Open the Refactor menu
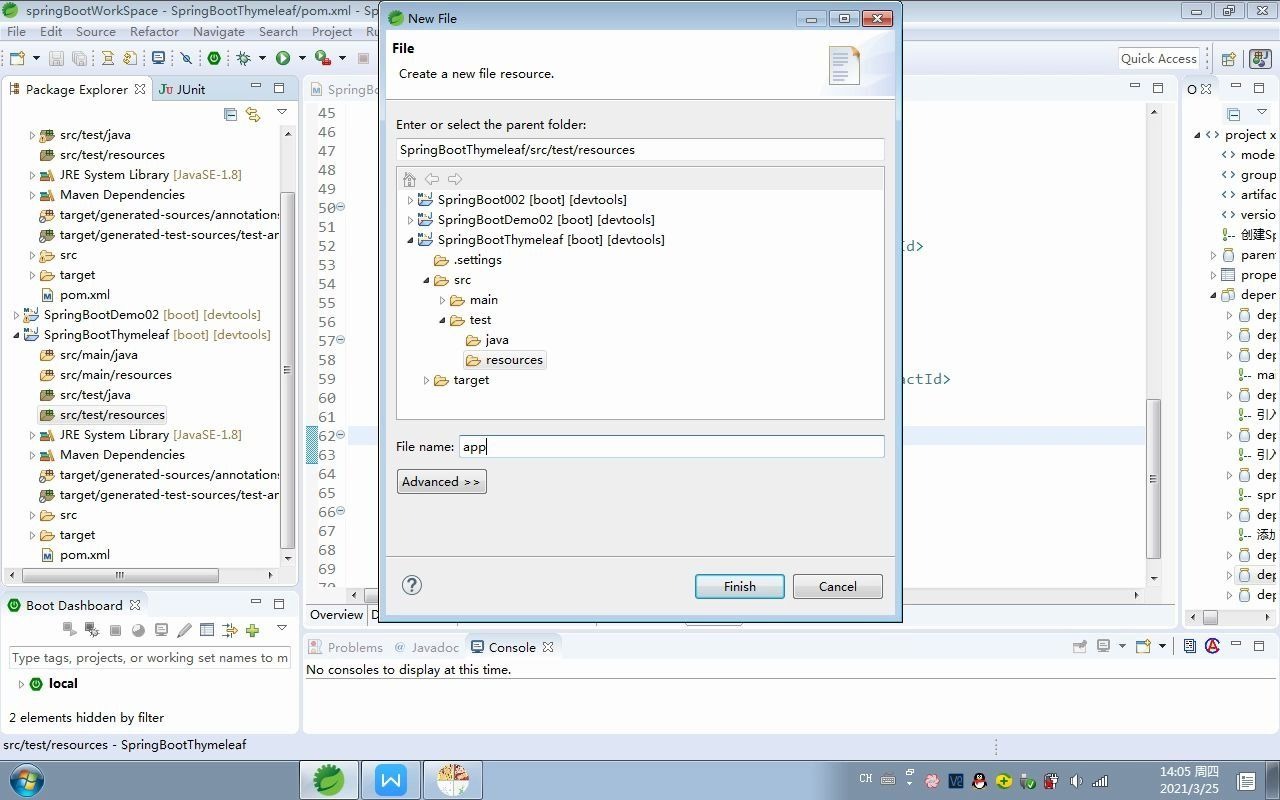Screen dimensions: 1280x800 coord(154,32)
